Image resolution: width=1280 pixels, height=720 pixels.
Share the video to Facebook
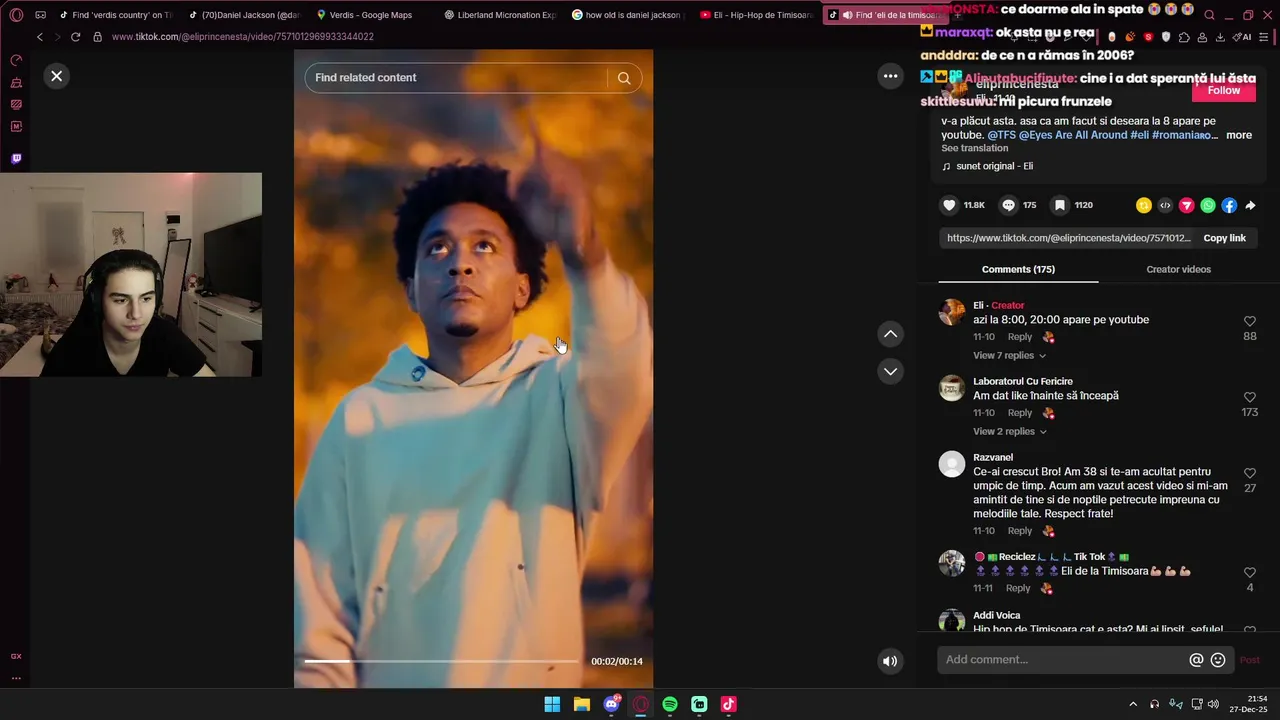1229,205
